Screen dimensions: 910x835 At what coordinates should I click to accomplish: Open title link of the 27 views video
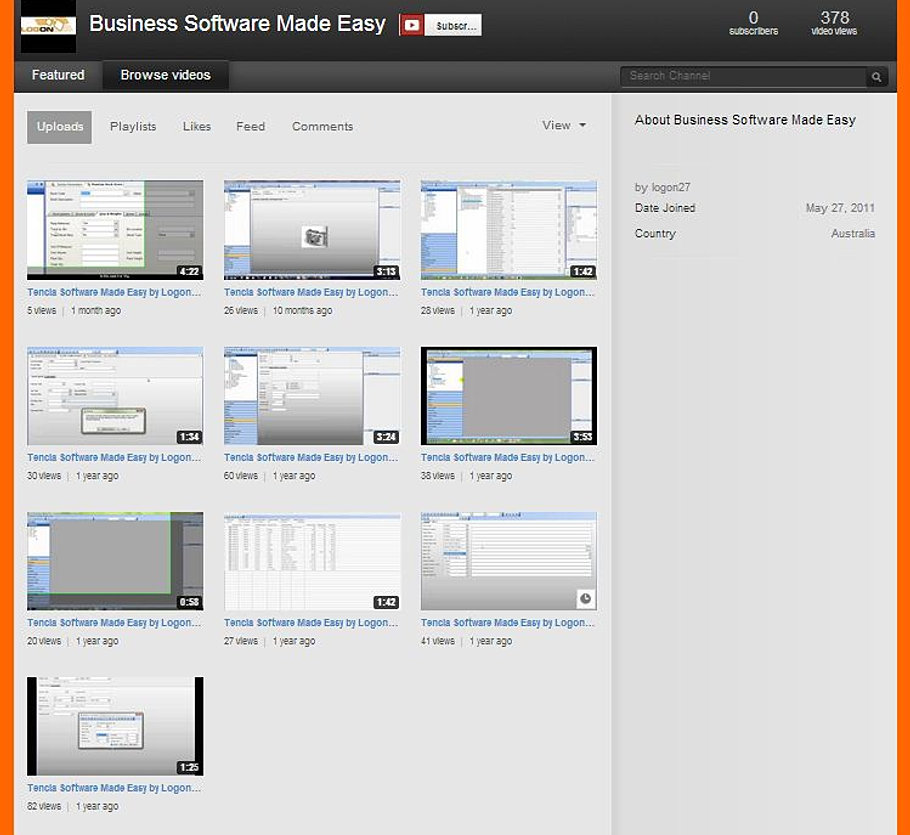click(x=310, y=623)
